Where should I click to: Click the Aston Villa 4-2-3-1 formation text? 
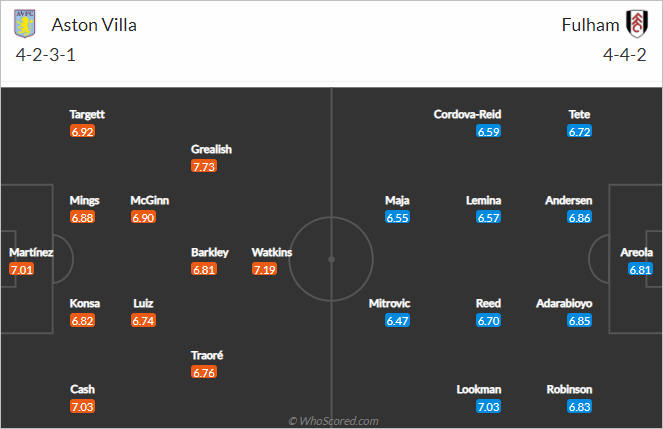tap(46, 55)
